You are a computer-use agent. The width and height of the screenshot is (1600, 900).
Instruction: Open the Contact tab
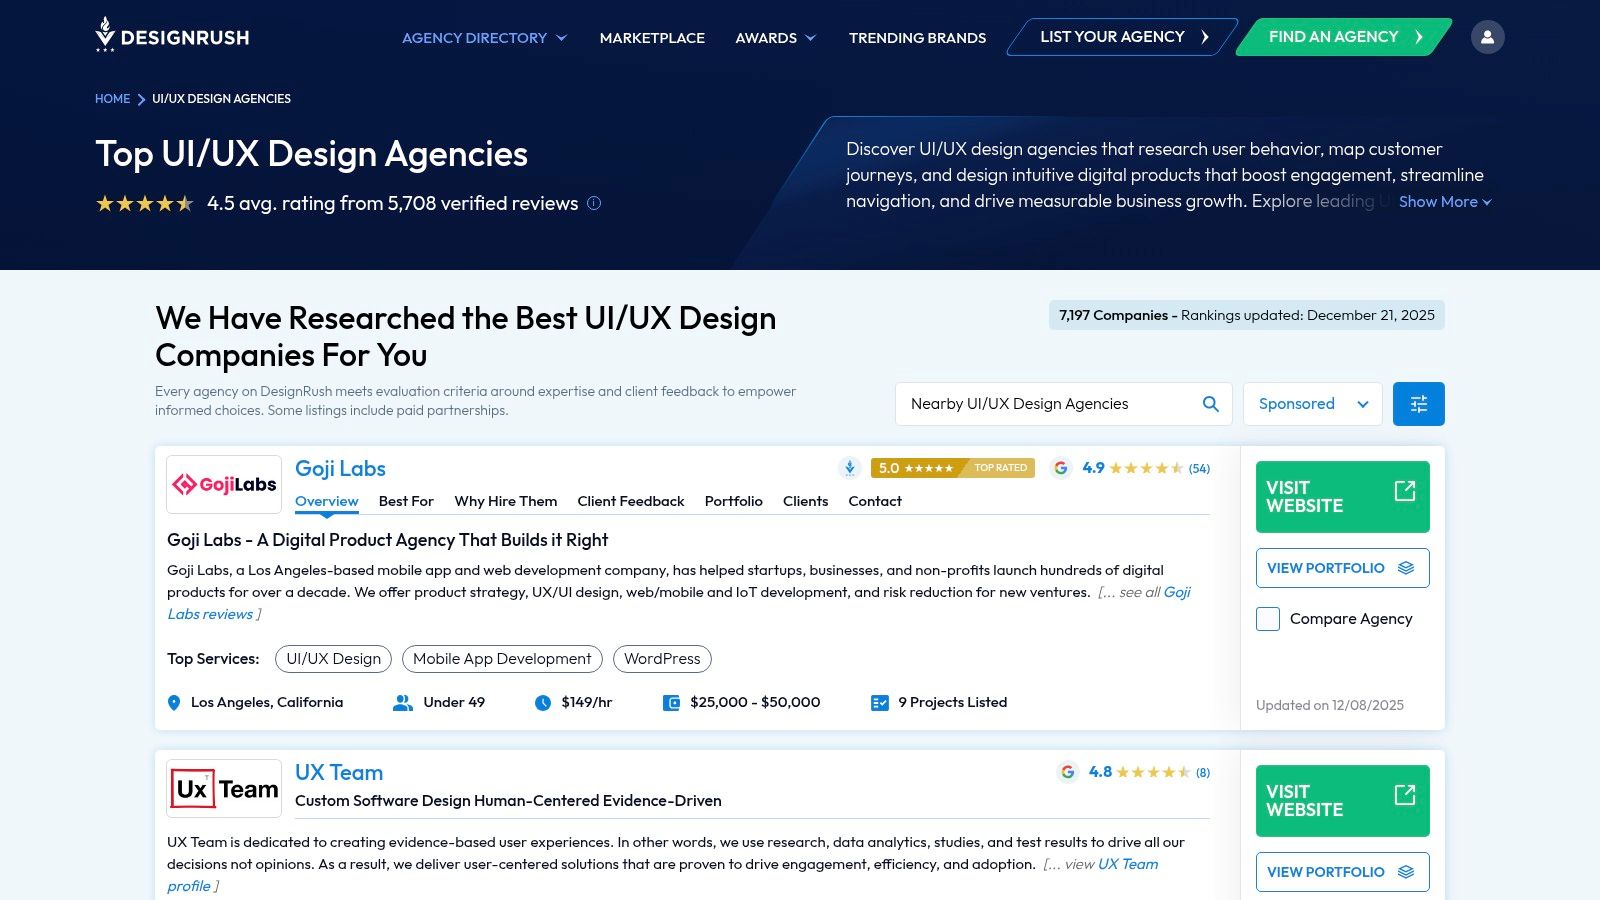click(875, 501)
